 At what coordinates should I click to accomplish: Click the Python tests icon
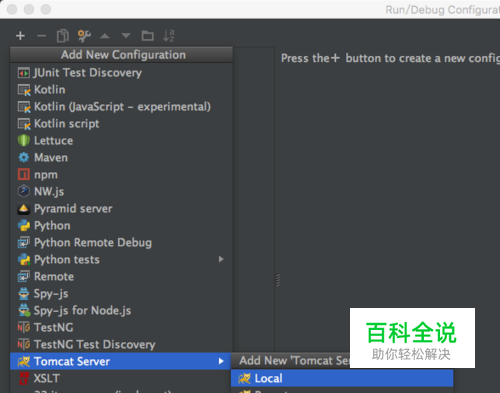click(x=24, y=259)
